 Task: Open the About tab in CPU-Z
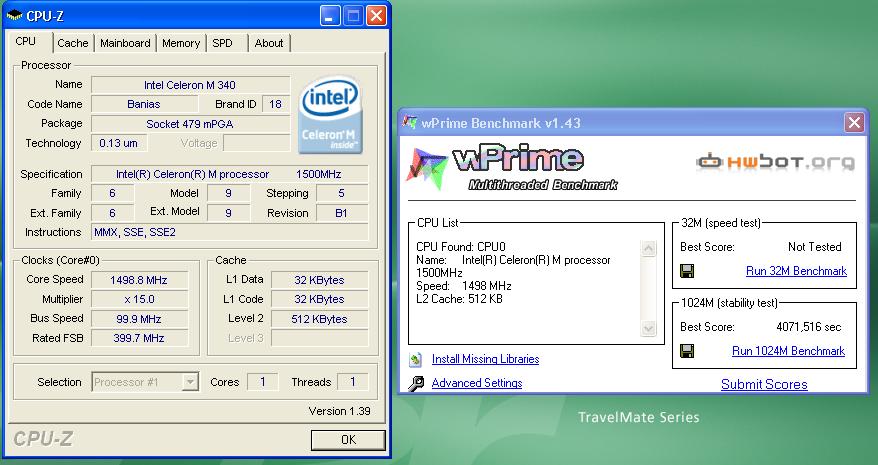coord(269,43)
